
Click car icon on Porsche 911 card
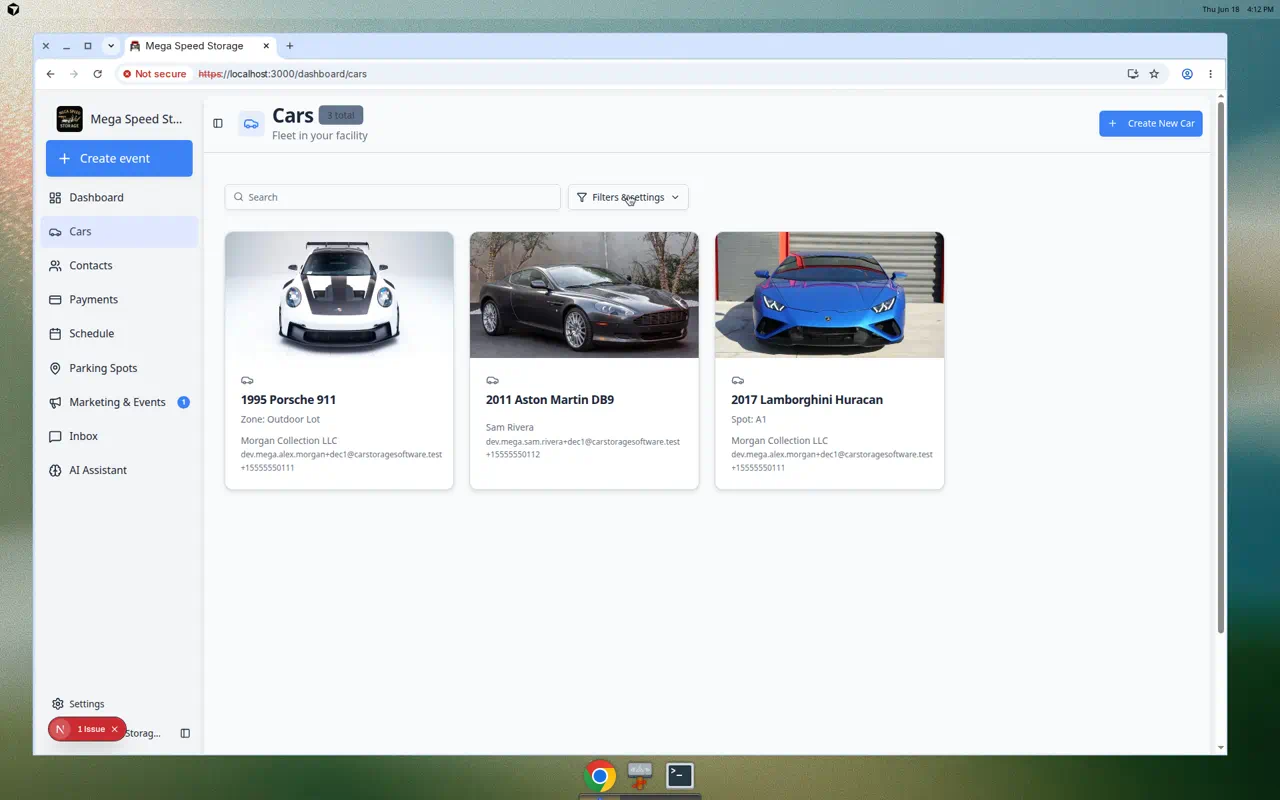click(247, 380)
